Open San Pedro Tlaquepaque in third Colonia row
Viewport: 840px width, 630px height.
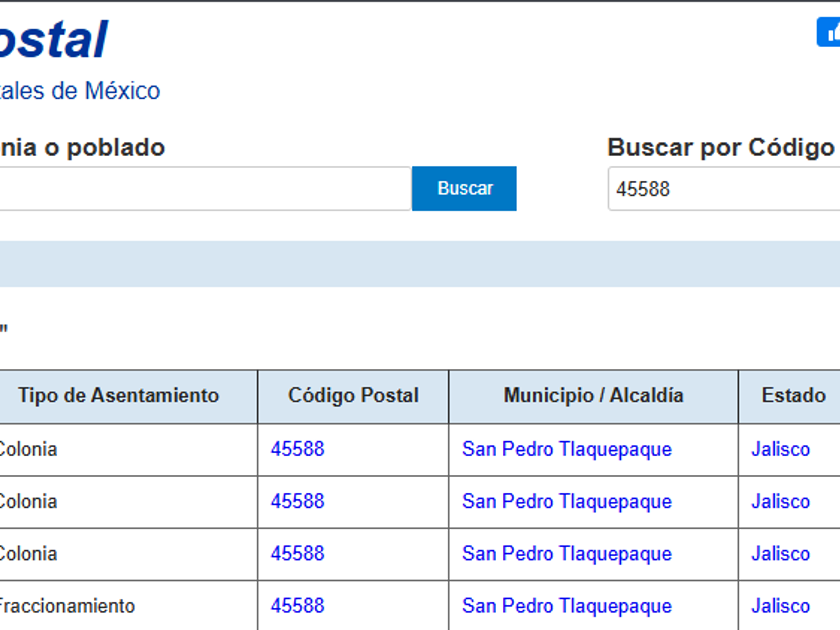tap(567, 554)
